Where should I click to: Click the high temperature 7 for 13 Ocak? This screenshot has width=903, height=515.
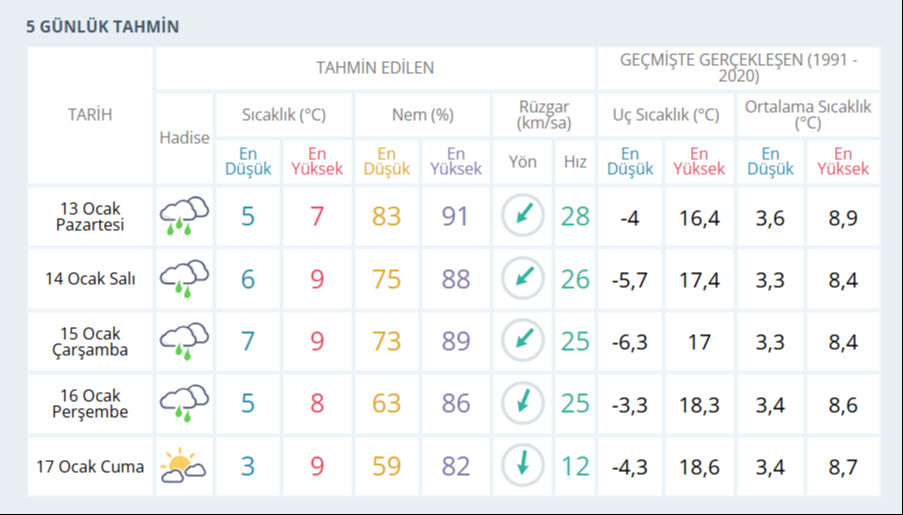click(x=317, y=217)
